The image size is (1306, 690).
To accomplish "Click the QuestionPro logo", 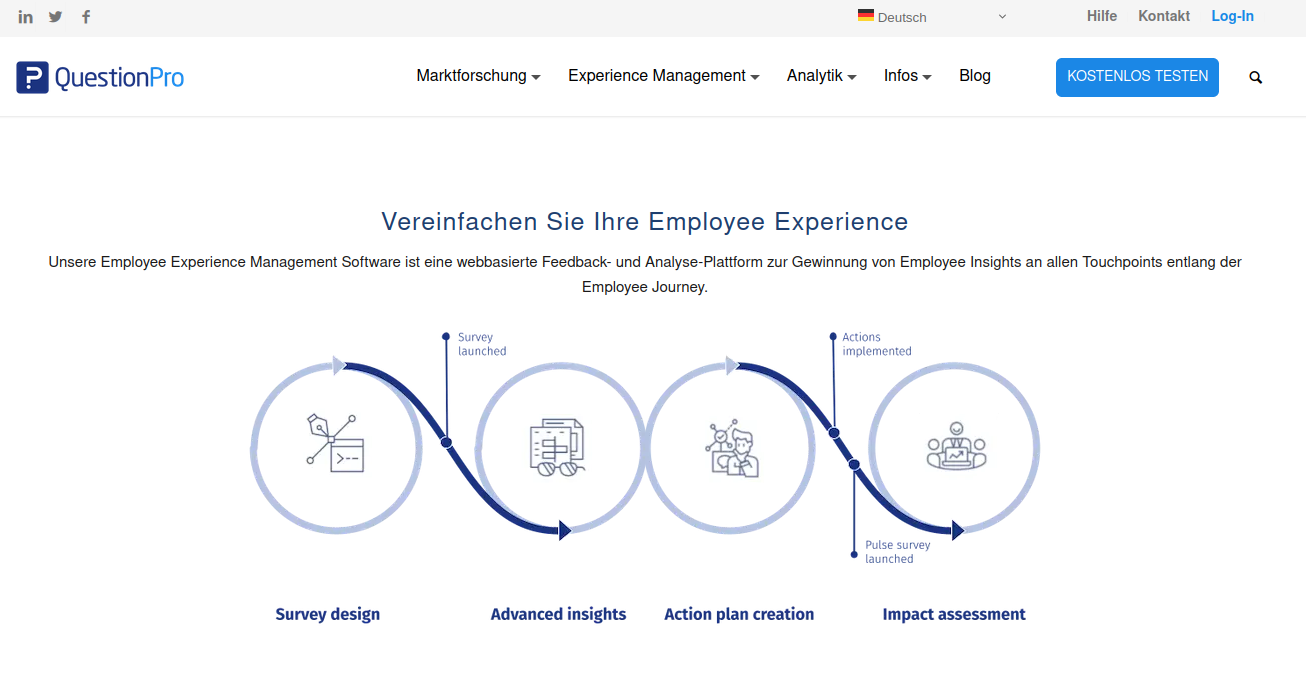I will coord(100,77).
